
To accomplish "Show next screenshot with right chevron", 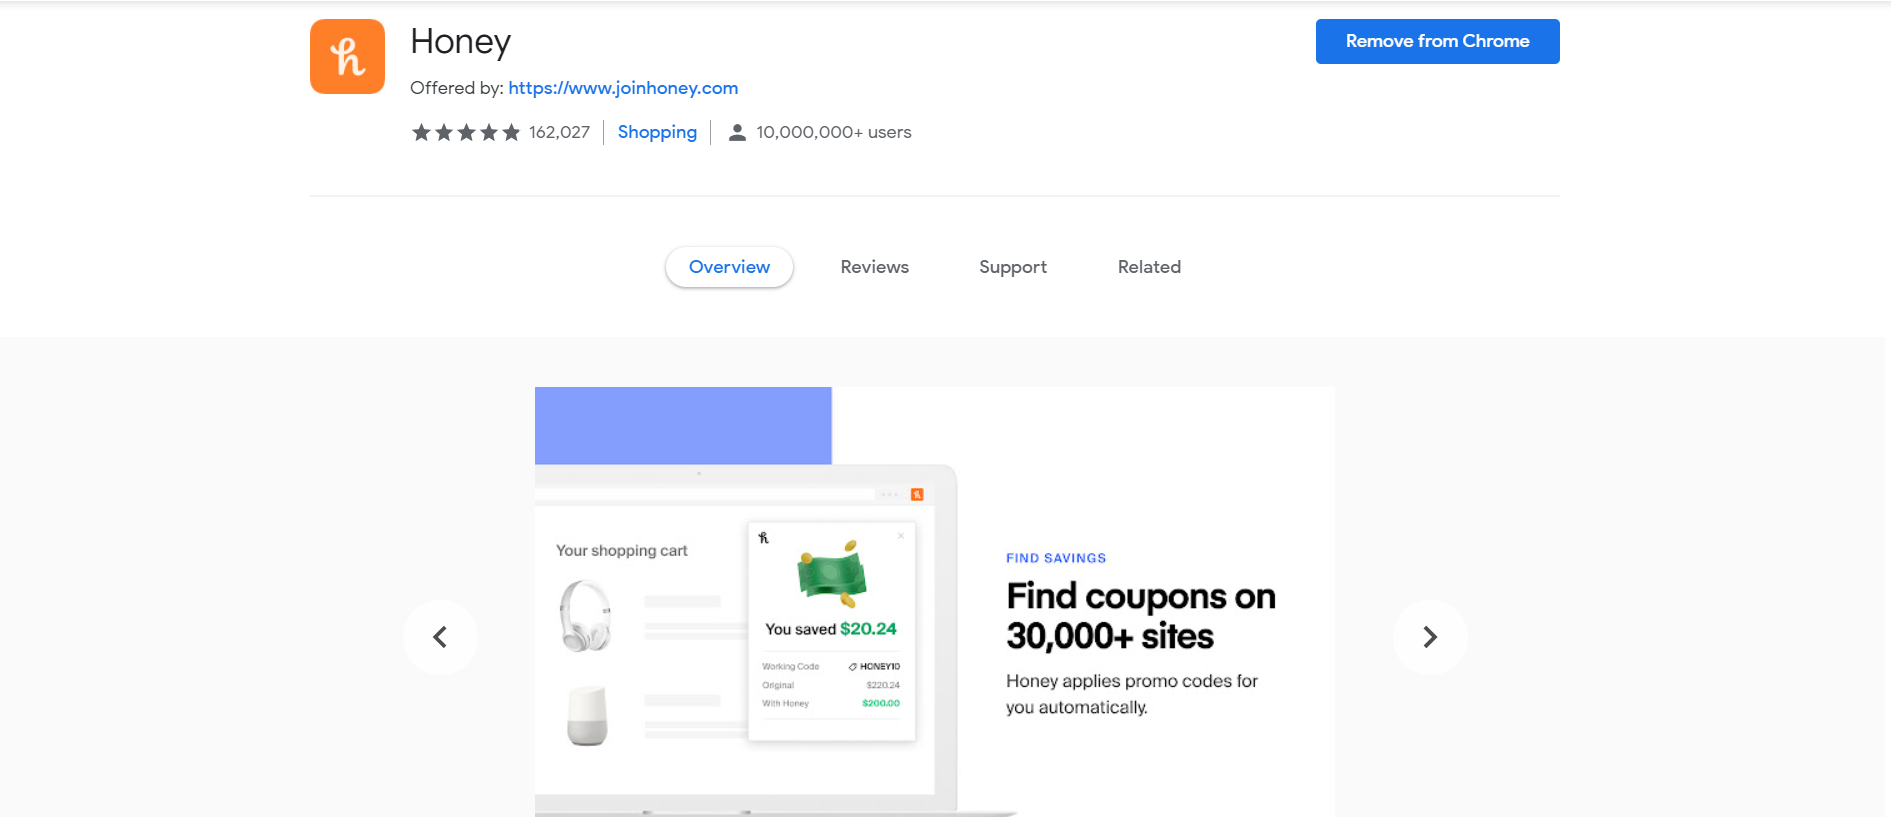I will click(1430, 637).
